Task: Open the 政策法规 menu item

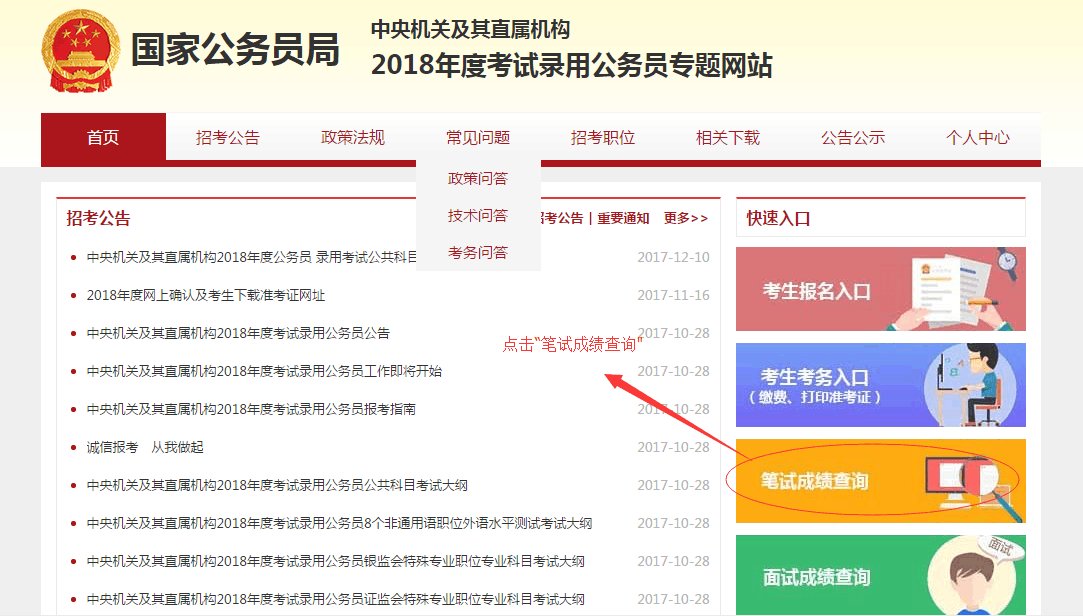Action: 352,138
